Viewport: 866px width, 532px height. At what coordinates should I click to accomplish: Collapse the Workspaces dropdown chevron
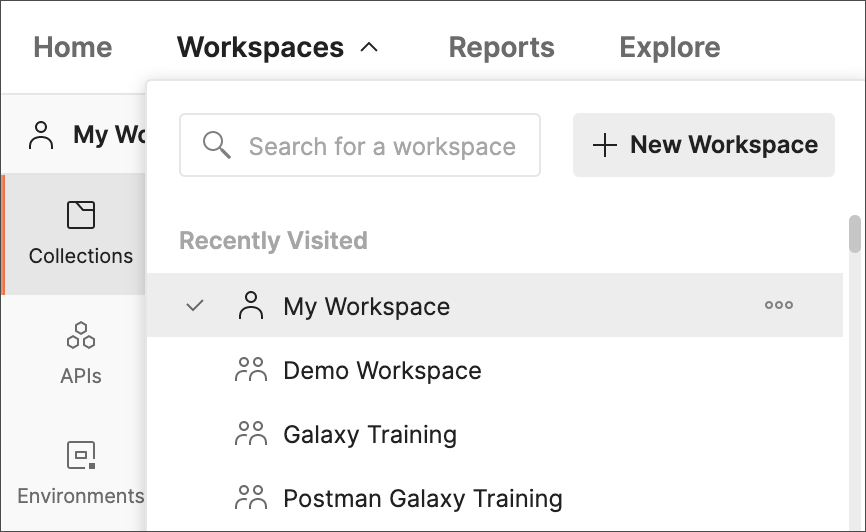coord(369,48)
